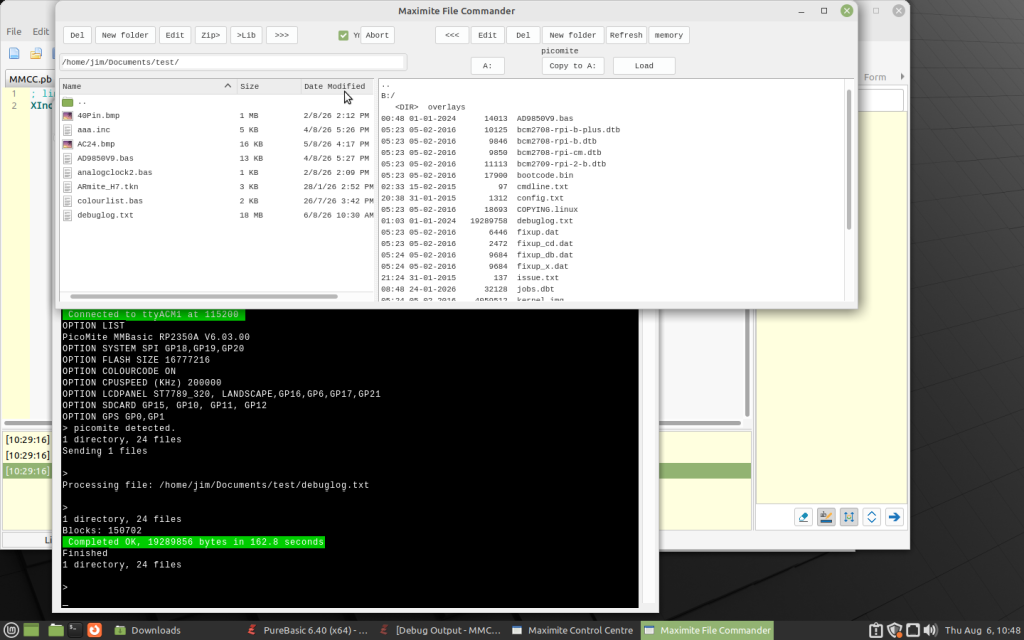Click the left-side Edit button

click(174, 35)
